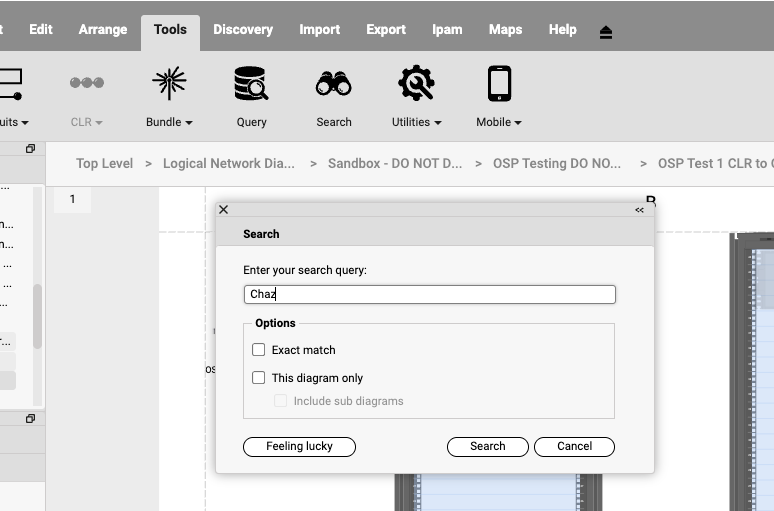Click the CLR three-dots icon

(87, 83)
